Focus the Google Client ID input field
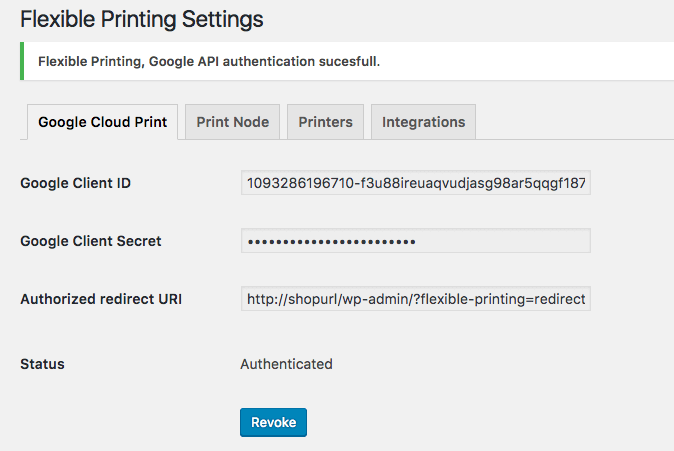 (416, 183)
